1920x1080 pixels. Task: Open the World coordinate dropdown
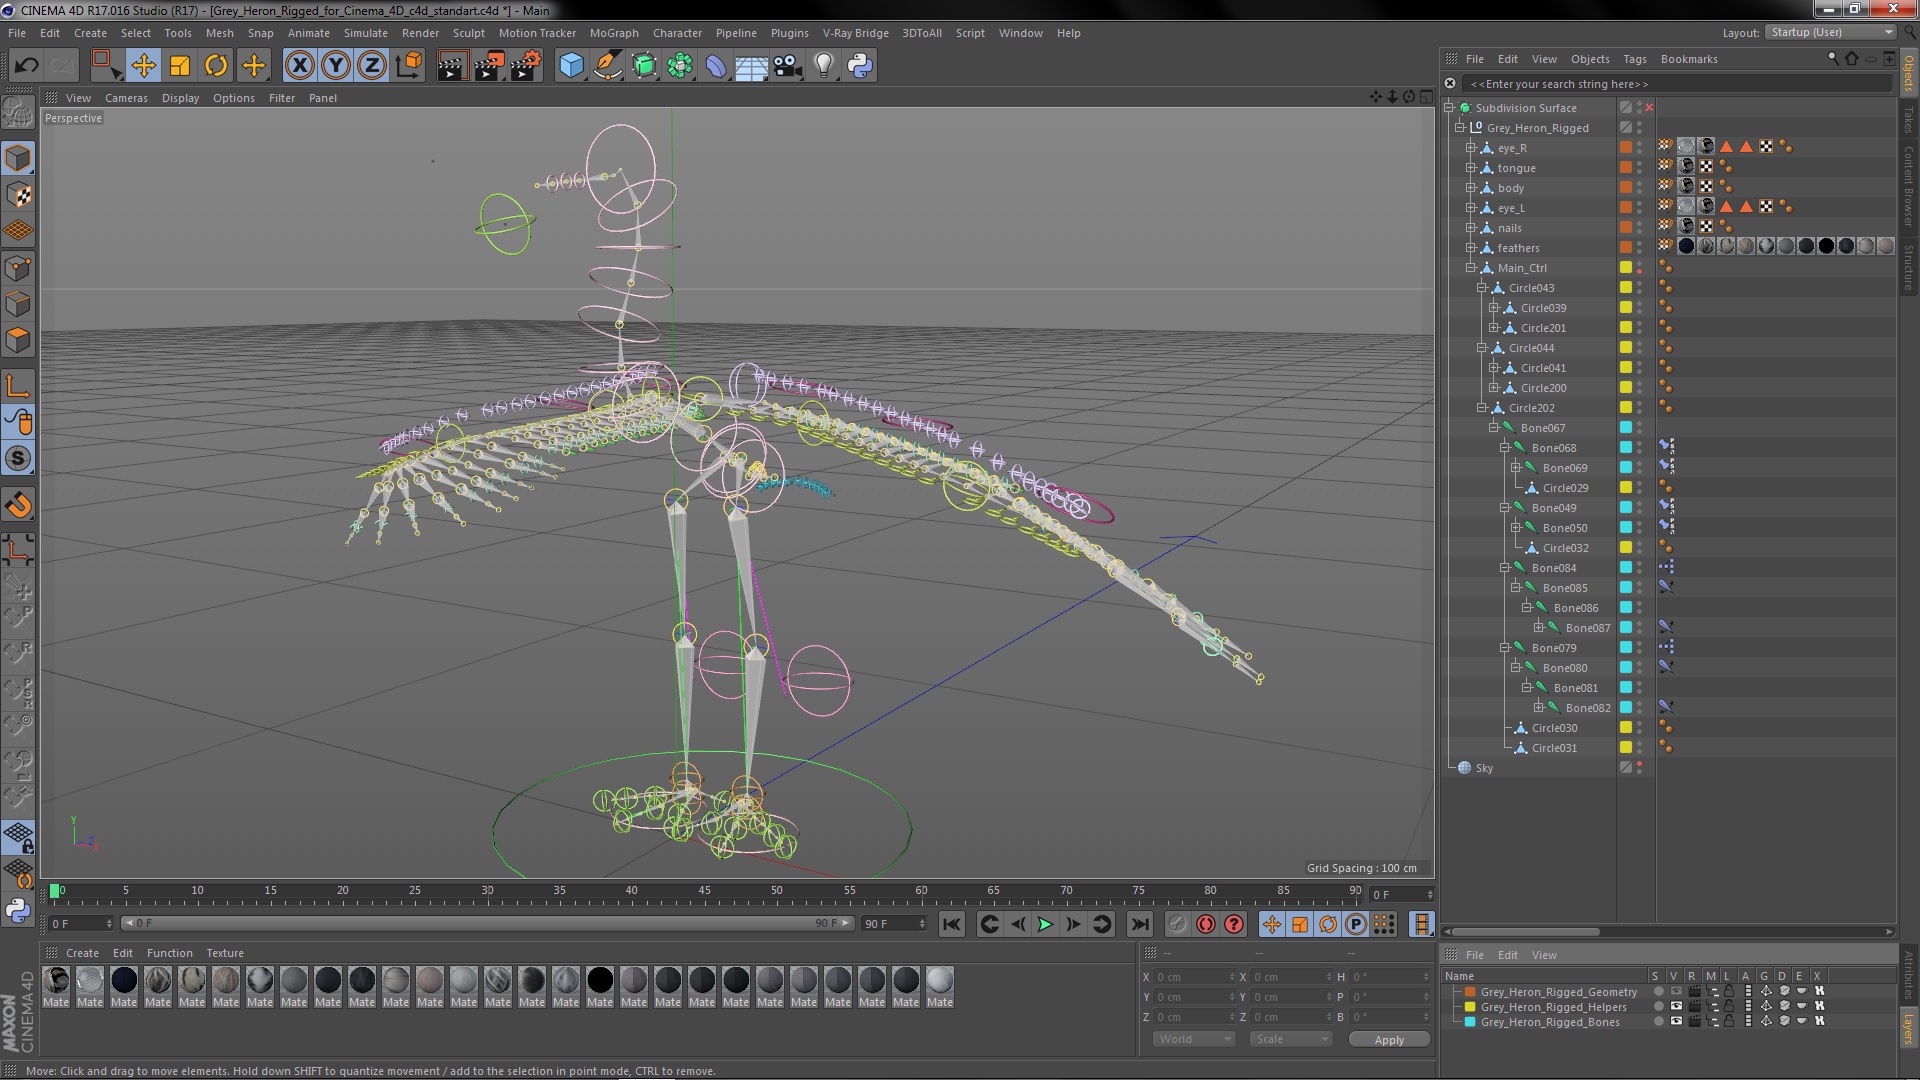(x=1195, y=1039)
